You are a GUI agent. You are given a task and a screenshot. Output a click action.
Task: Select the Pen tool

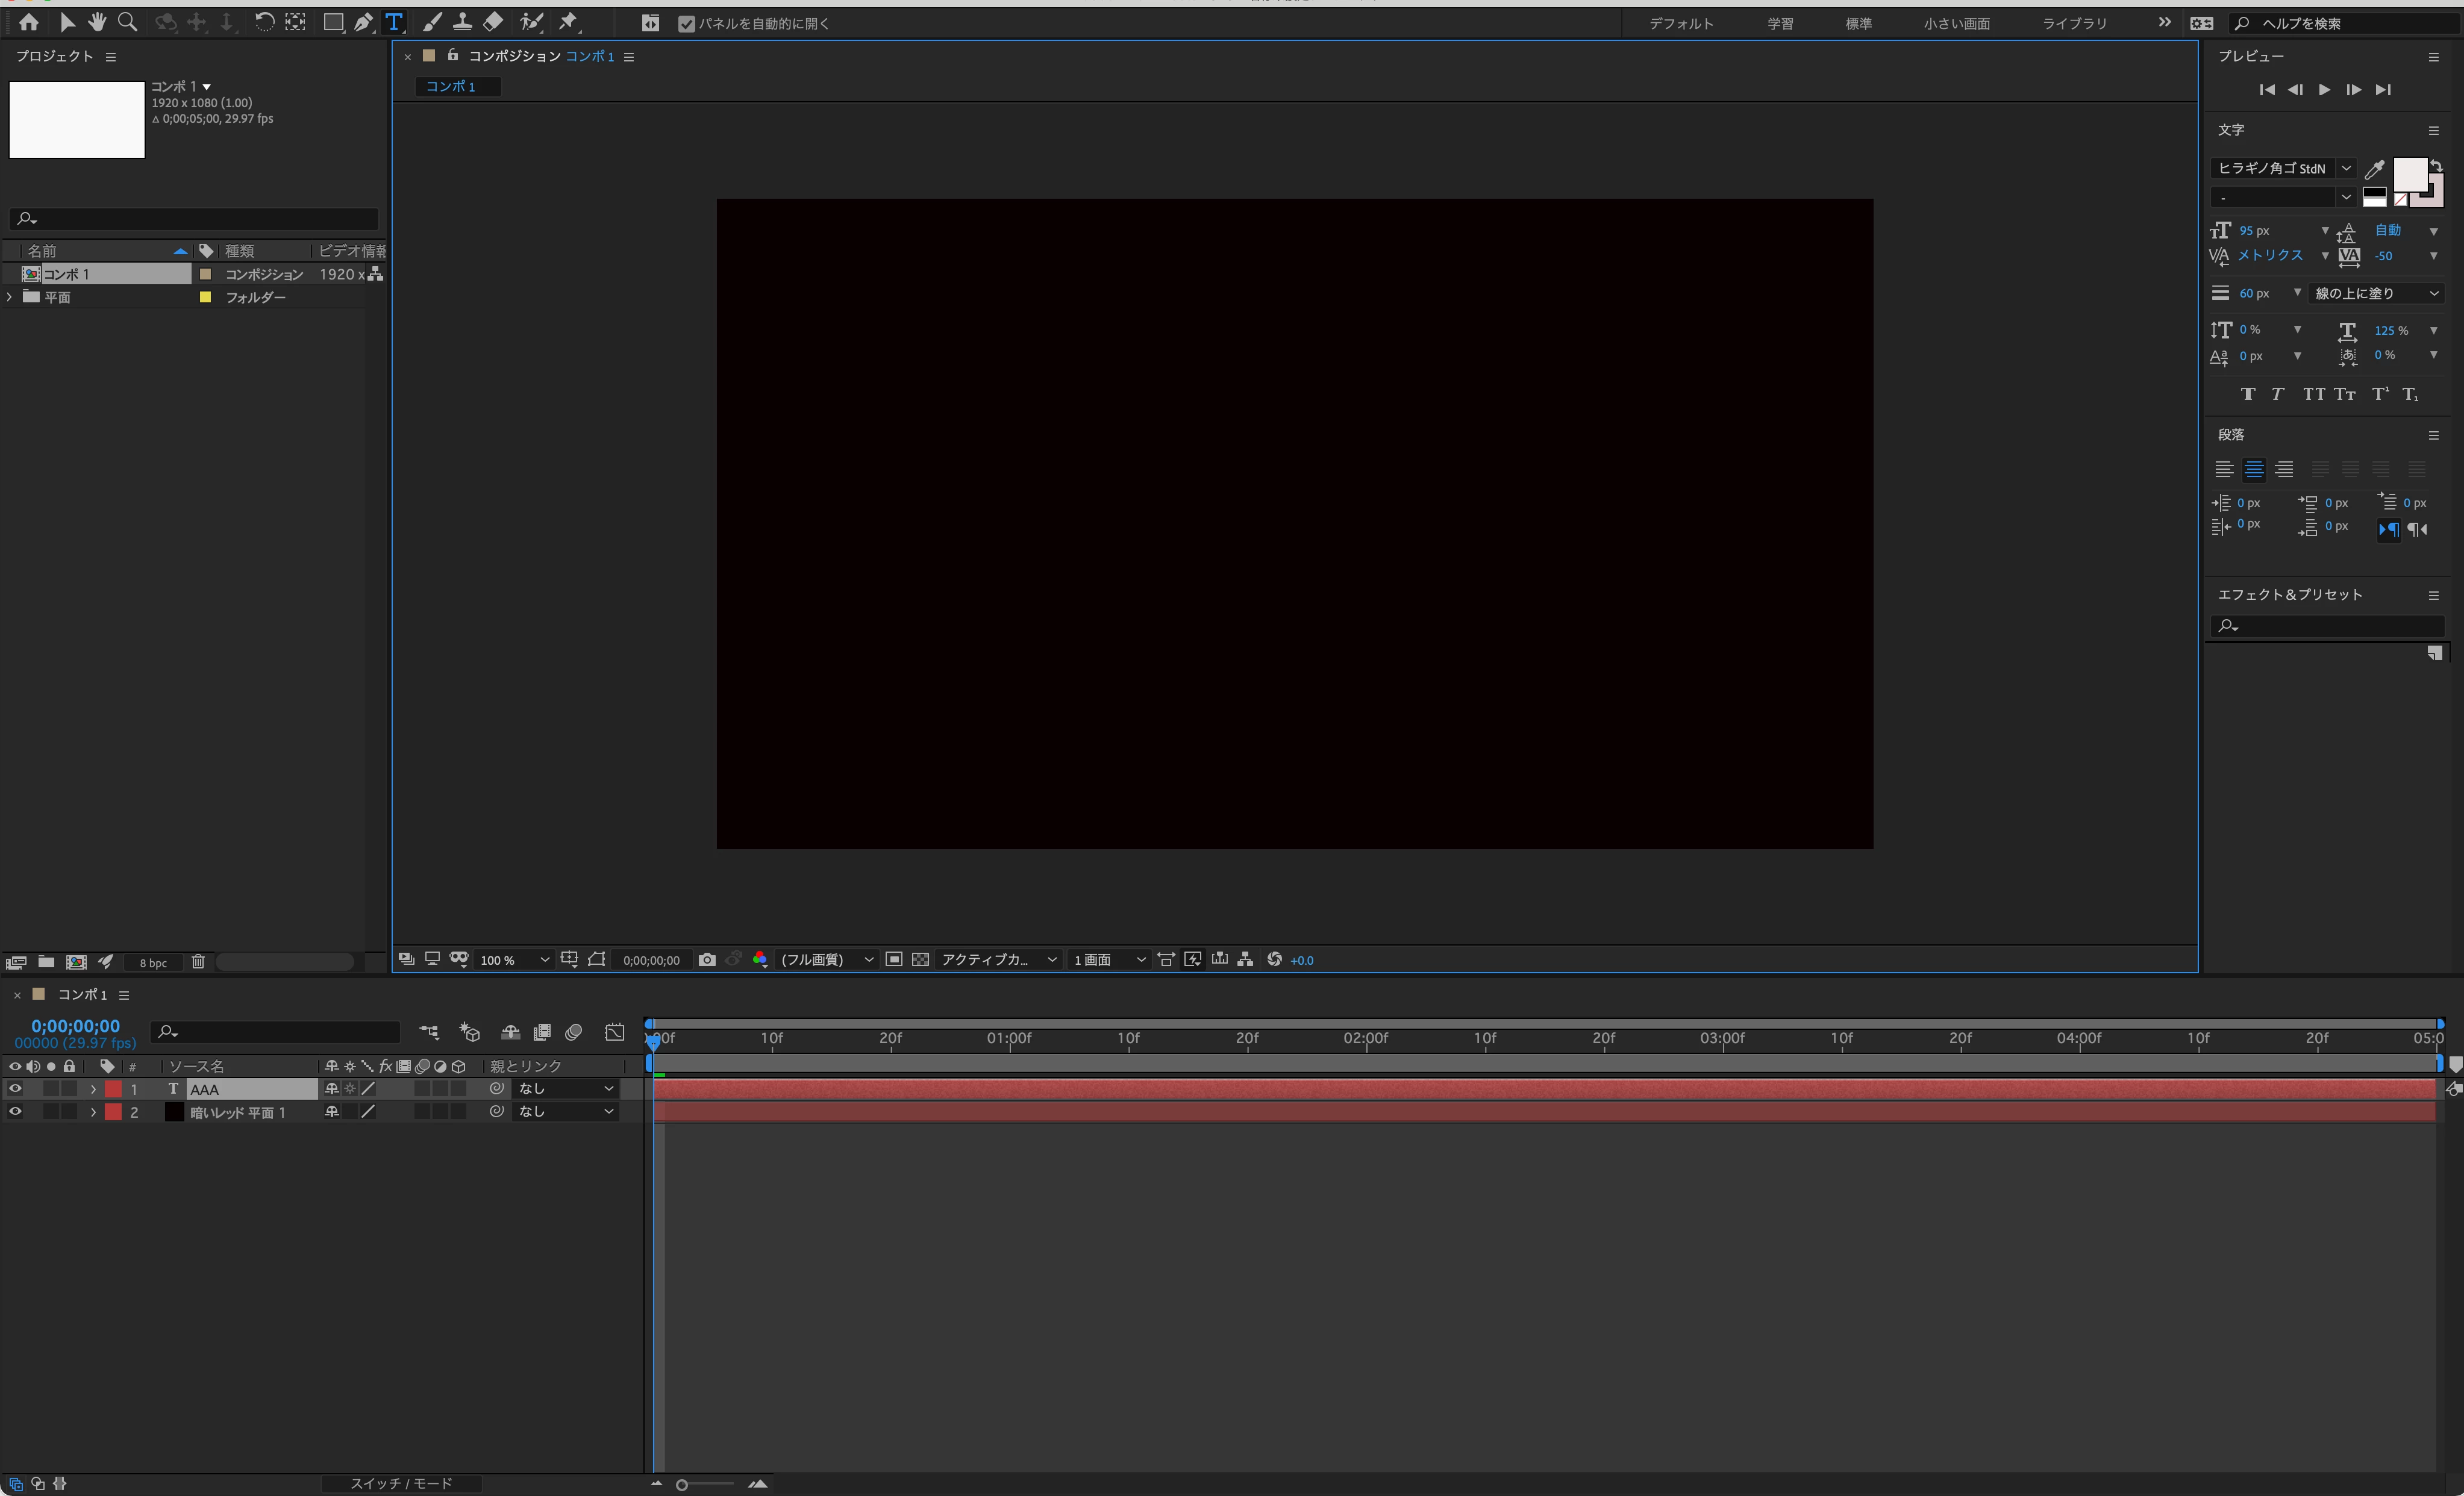(x=363, y=22)
